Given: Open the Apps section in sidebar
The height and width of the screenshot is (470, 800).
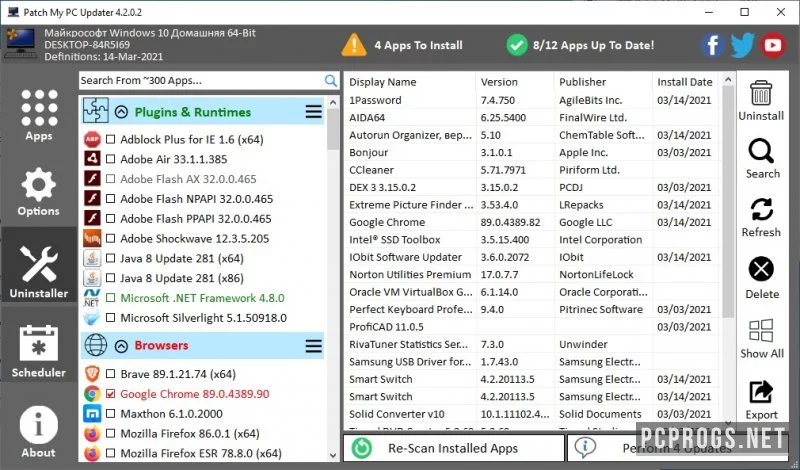Looking at the screenshot, I should 39,115.
